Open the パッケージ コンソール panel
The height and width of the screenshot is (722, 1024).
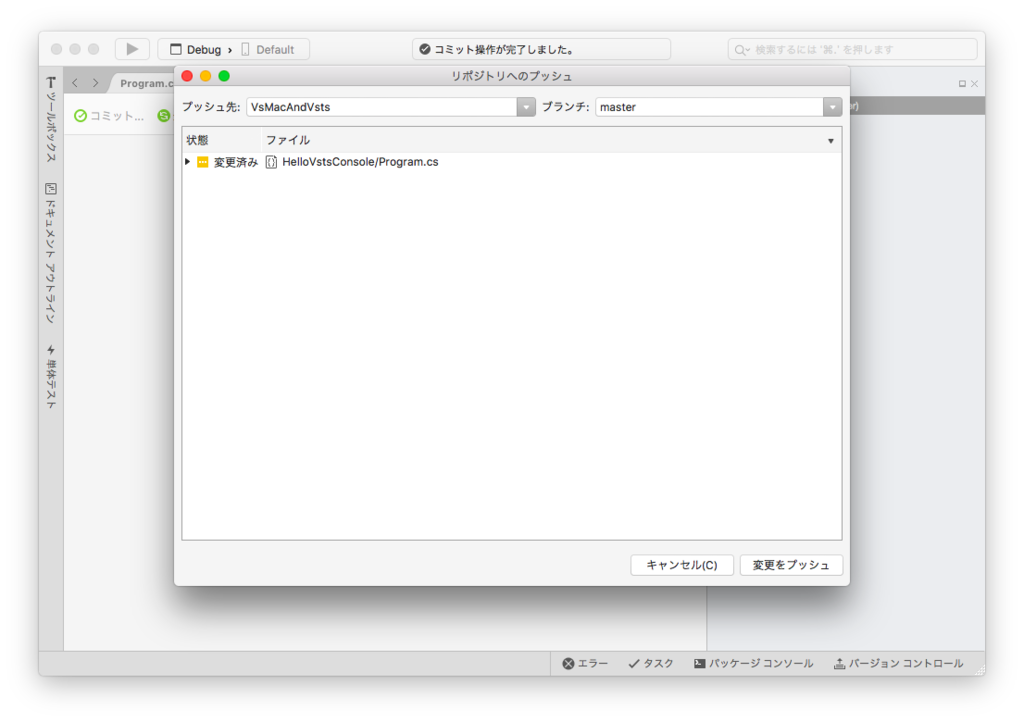click(x=753, y=662)
